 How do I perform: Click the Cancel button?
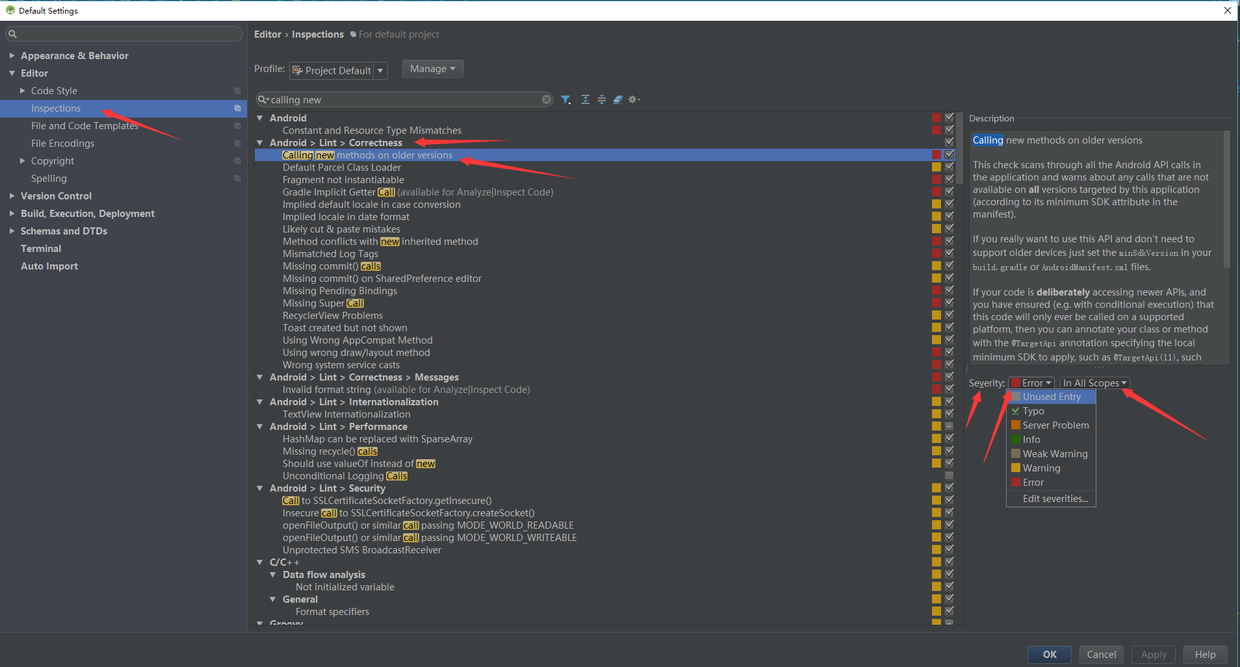click(1101, 654)
